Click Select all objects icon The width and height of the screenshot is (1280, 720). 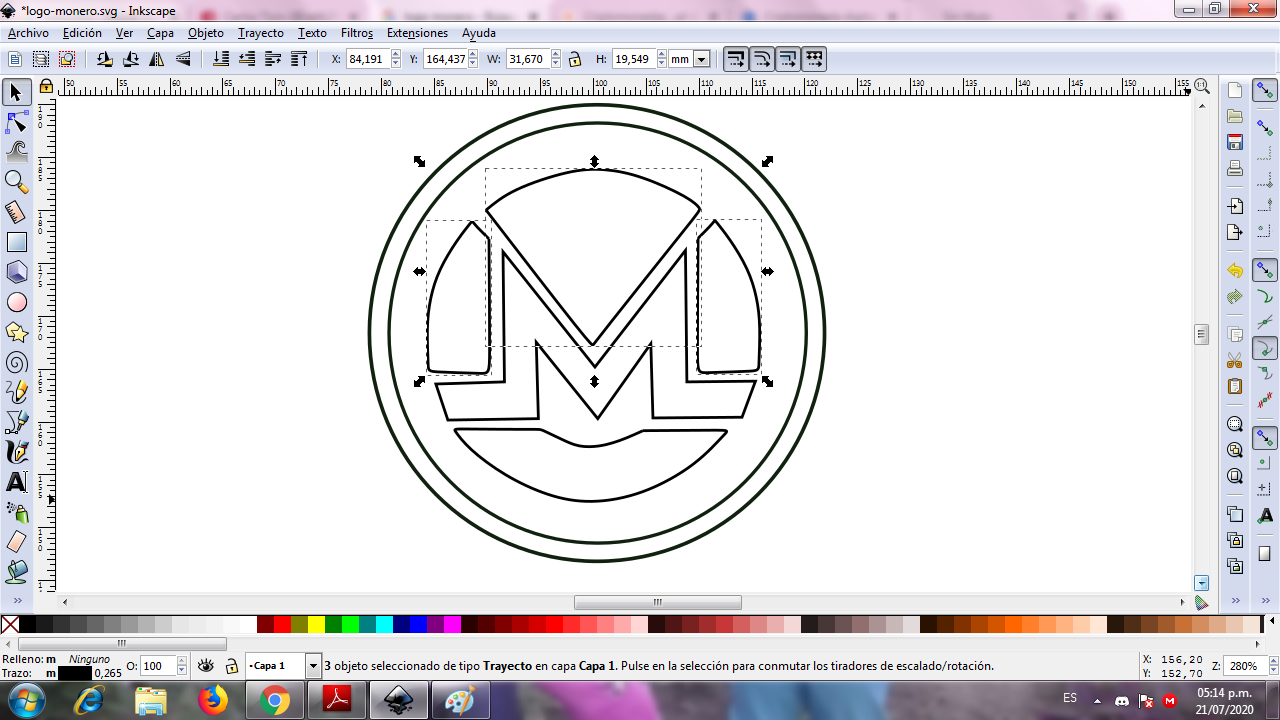[x=15, y=59]
